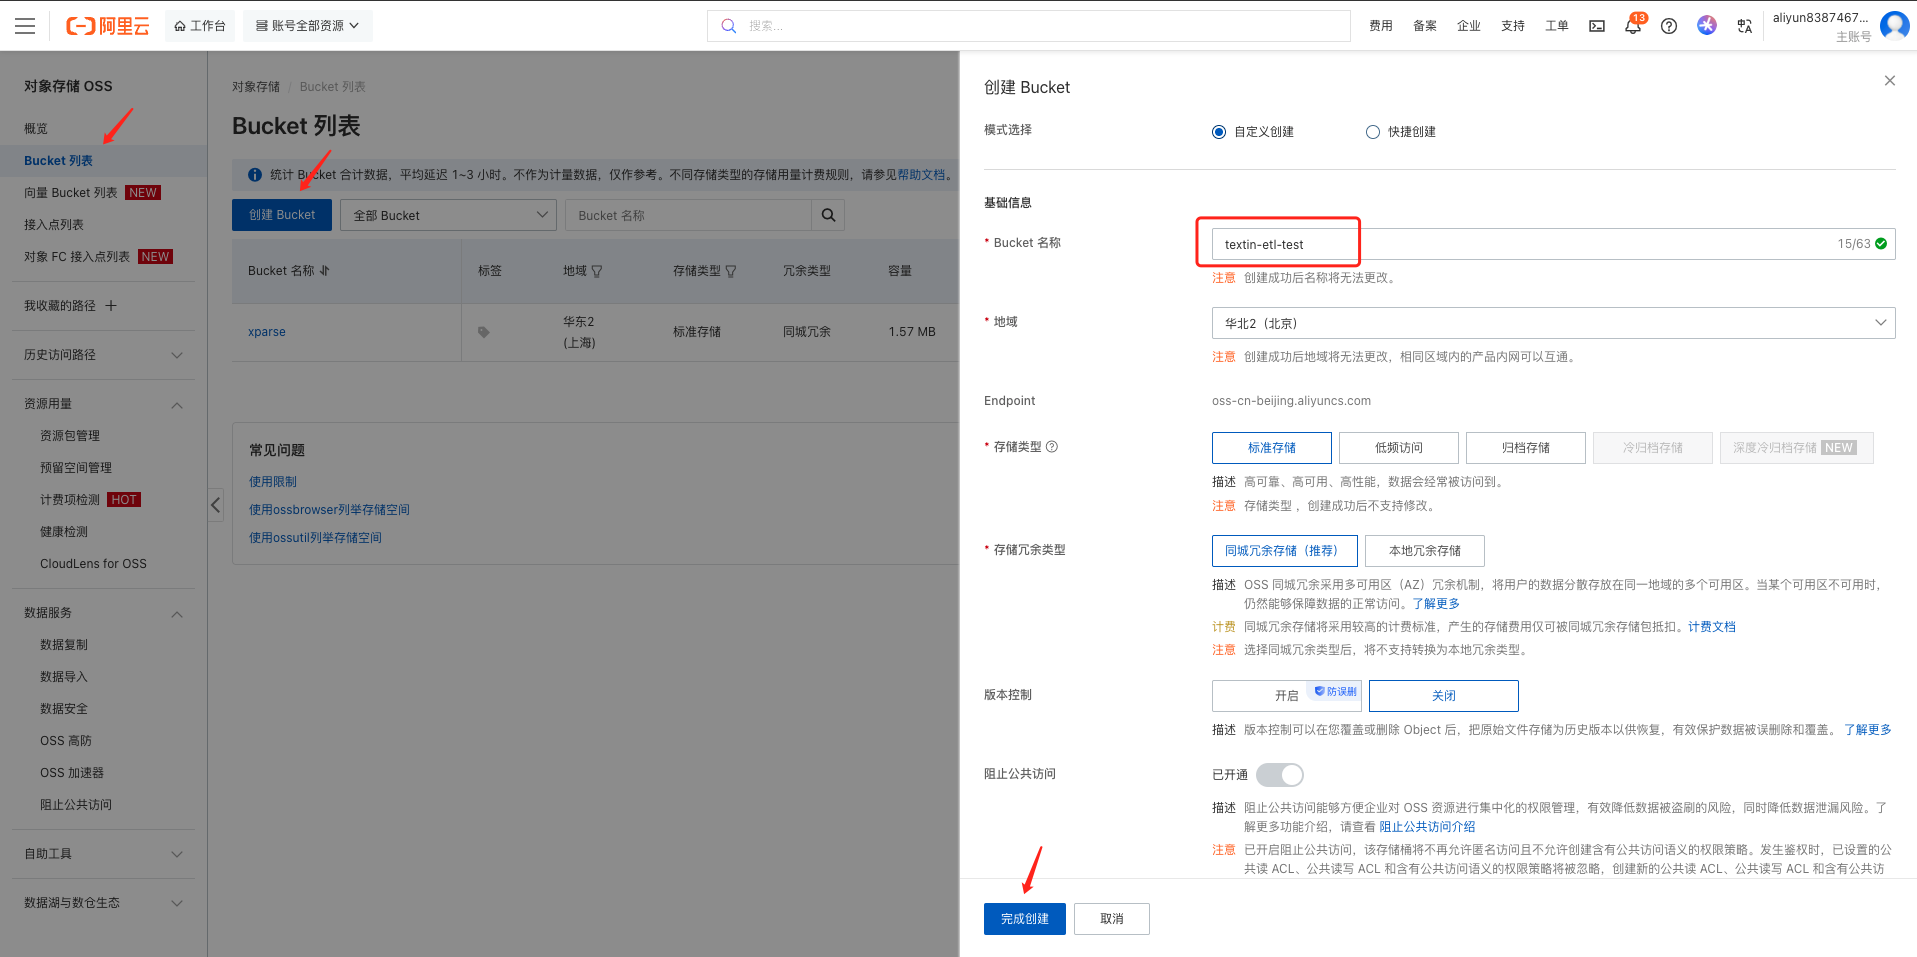Switch language with the translate icon

tap(1745, 26)
